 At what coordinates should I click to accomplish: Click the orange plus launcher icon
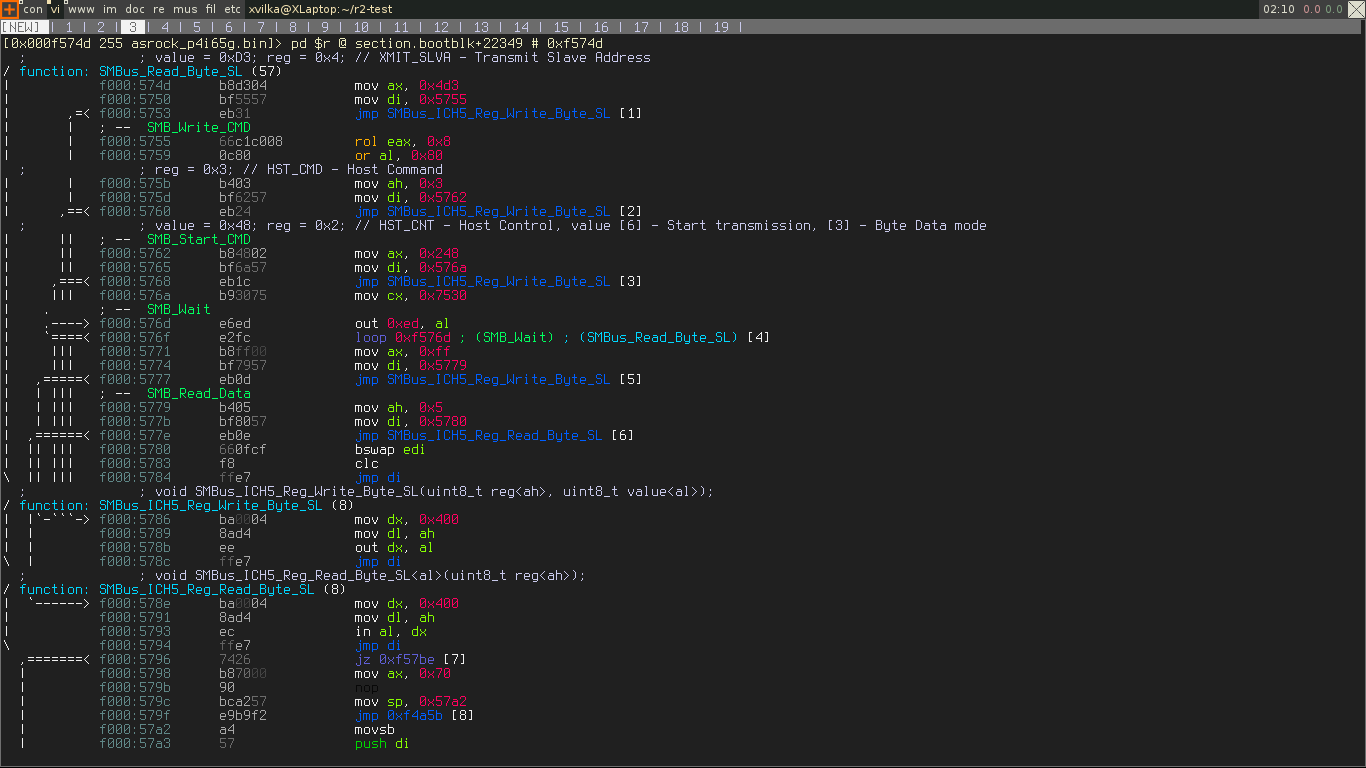(x=9, y=8)
